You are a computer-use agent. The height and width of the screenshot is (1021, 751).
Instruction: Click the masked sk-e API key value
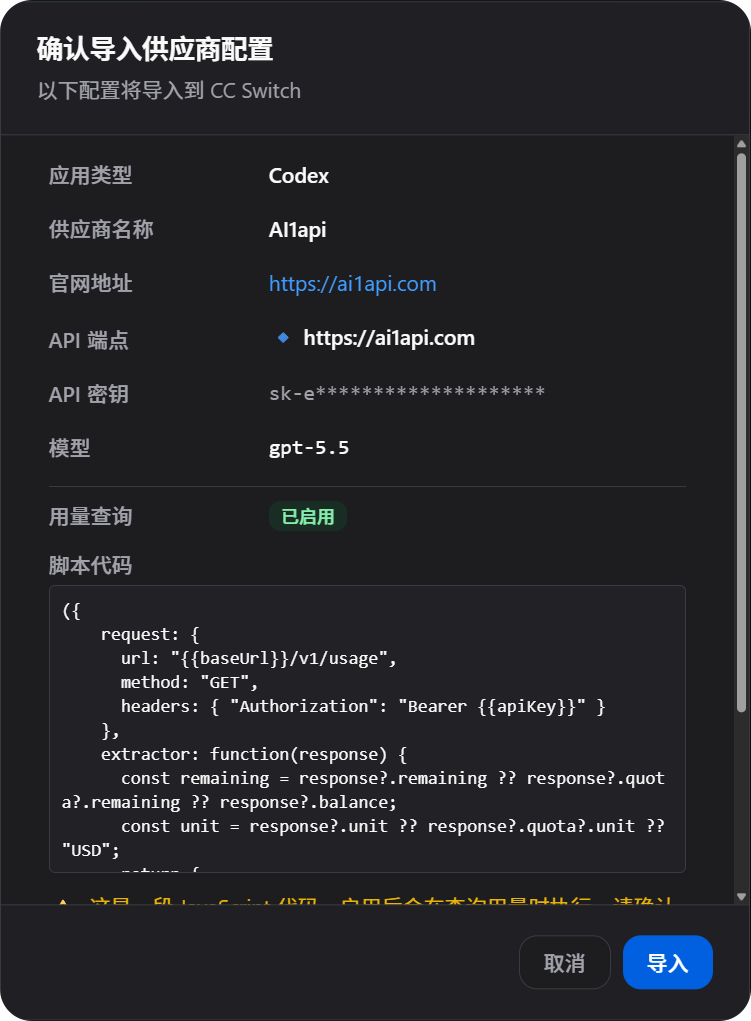click(407, 393)
